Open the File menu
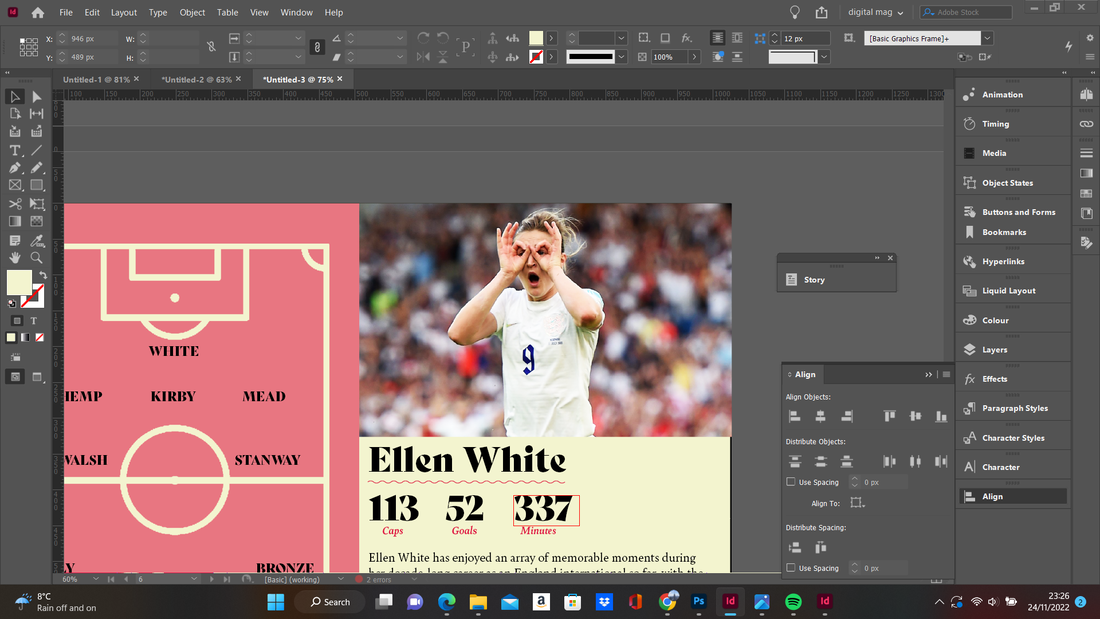 pos(66,13)
